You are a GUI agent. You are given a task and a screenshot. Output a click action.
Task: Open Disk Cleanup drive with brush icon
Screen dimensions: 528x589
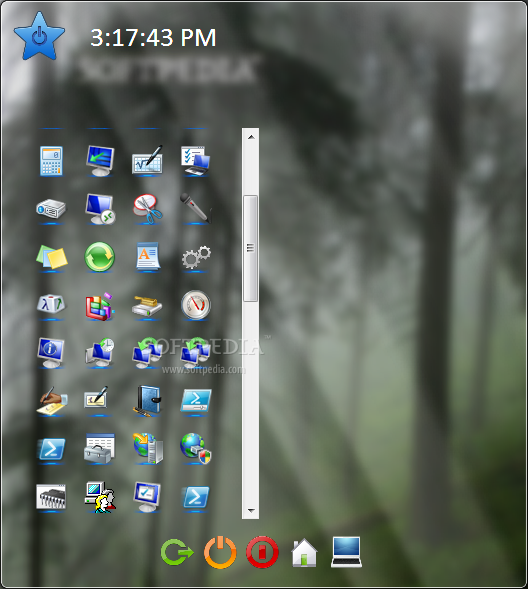147,306
